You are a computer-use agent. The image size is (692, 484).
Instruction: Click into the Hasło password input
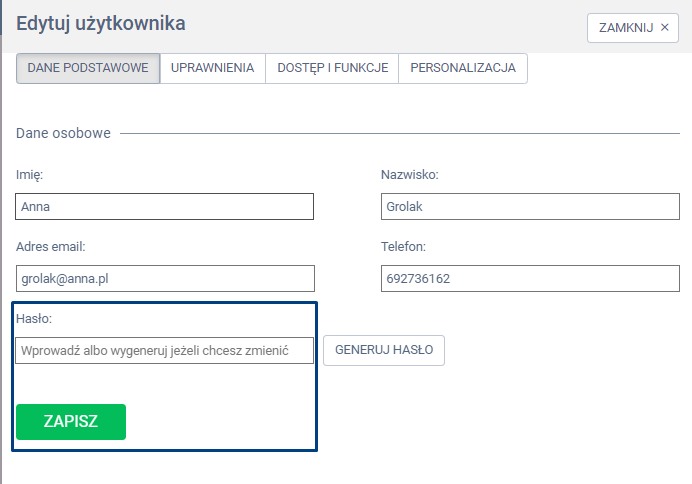(165, 350)
